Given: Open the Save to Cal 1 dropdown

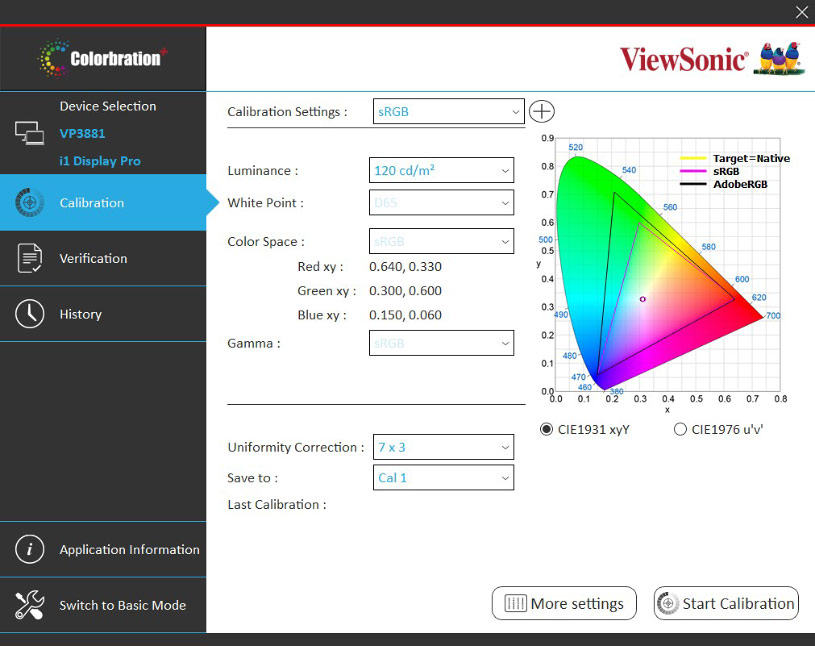Looking at the screenshot, I should [443, 478].
